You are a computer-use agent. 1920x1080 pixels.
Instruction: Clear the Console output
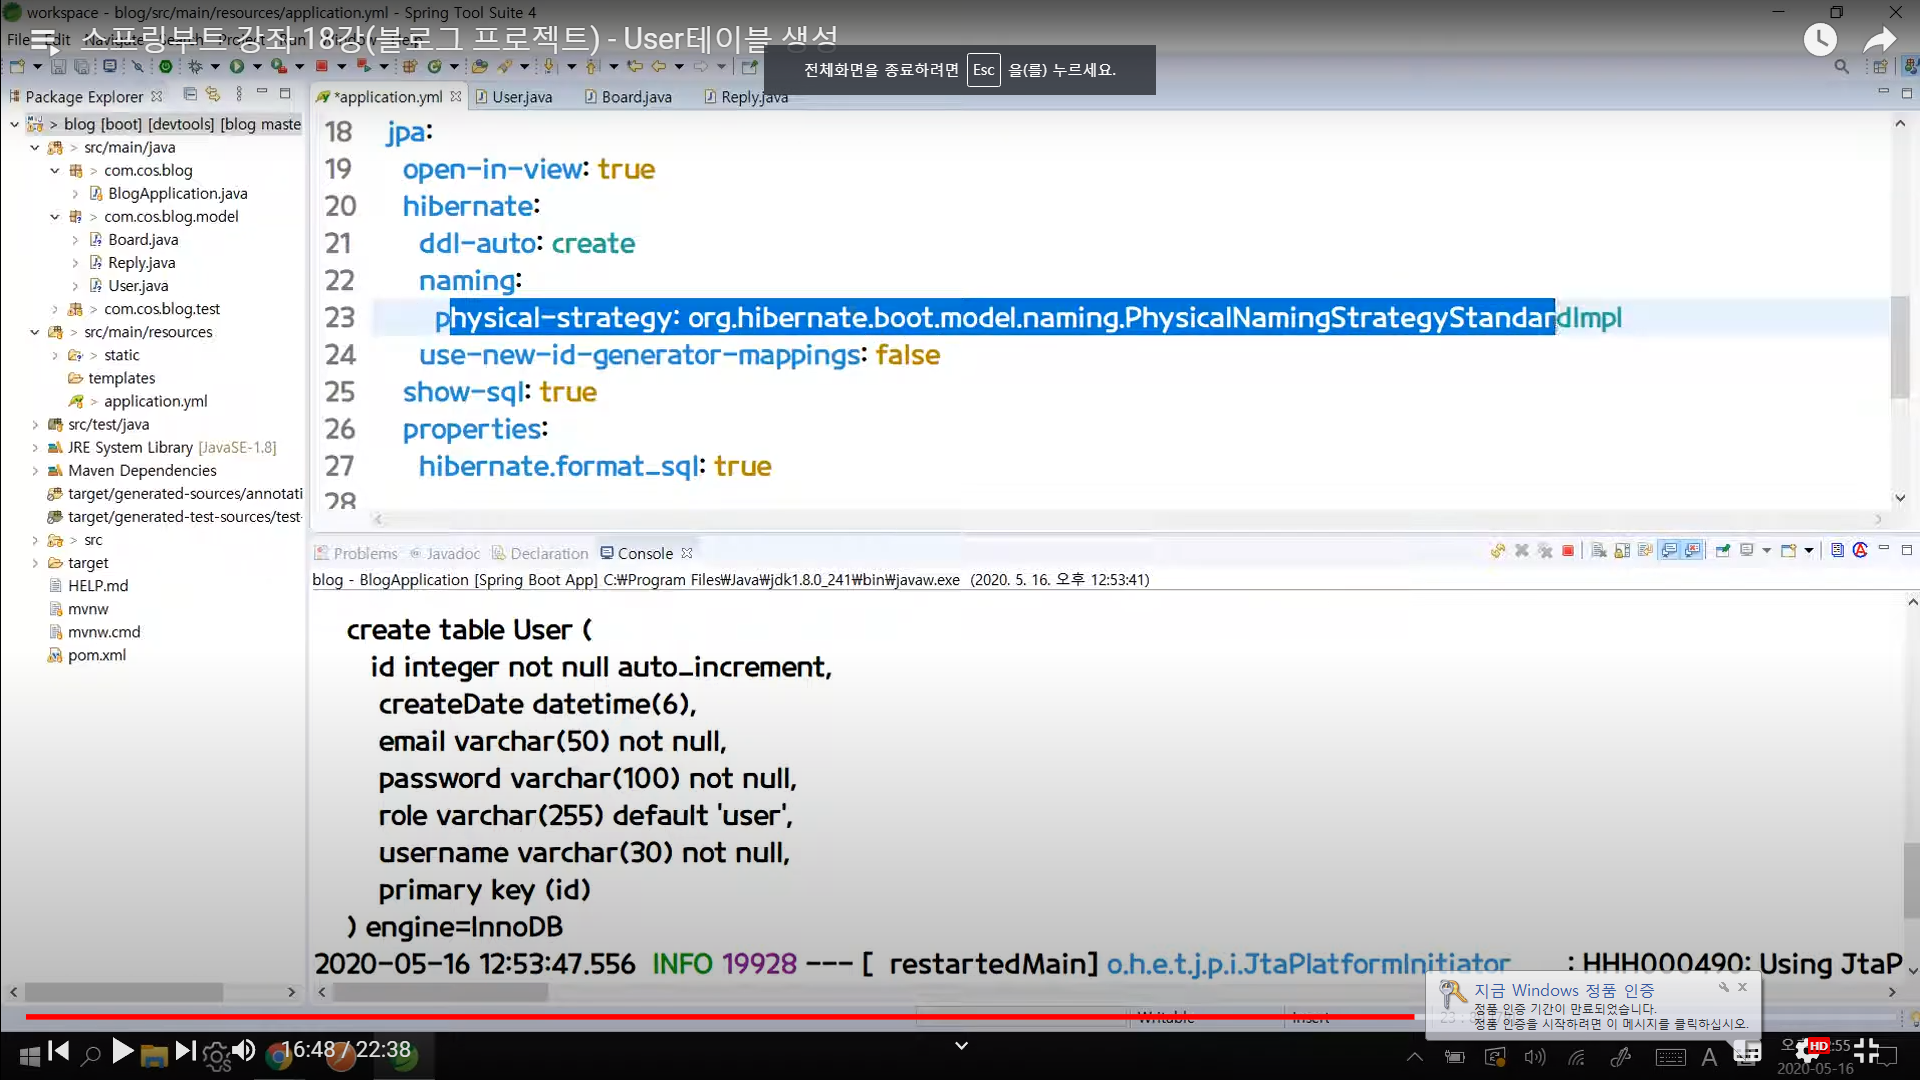pyautogui.click(x=1598, y=551)
